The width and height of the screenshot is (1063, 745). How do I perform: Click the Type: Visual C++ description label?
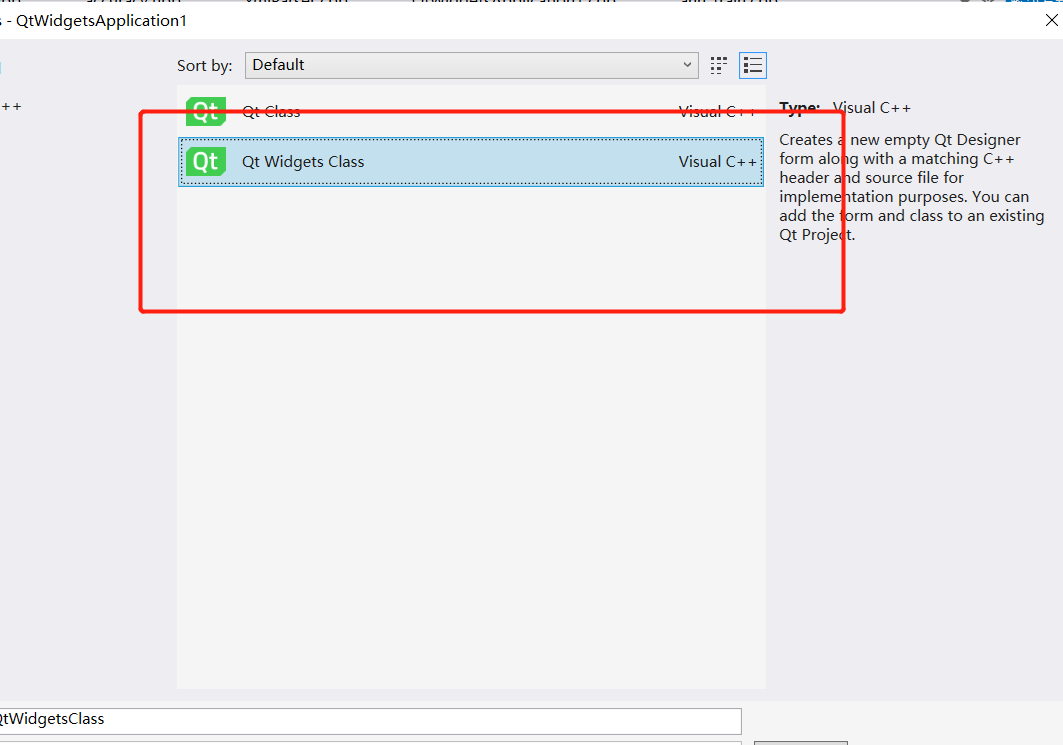coord(845,108)
